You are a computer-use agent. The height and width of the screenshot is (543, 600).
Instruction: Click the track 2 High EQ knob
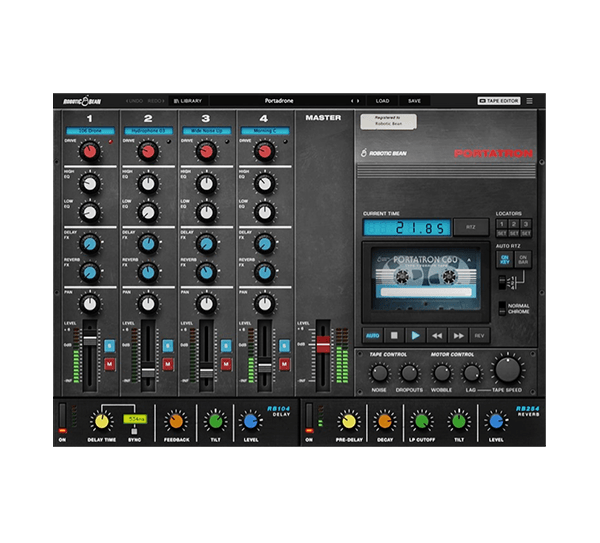click(148, 184)
